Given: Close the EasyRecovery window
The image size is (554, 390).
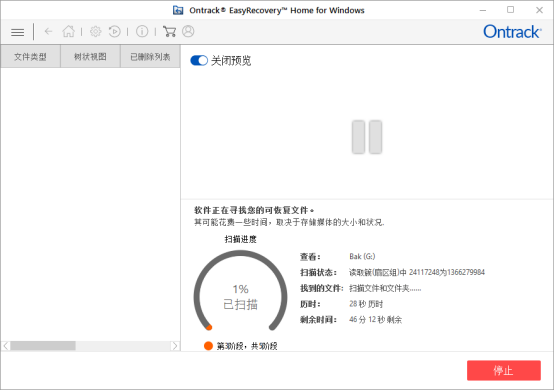Looking at the screenshot, I should coord(539,10).
